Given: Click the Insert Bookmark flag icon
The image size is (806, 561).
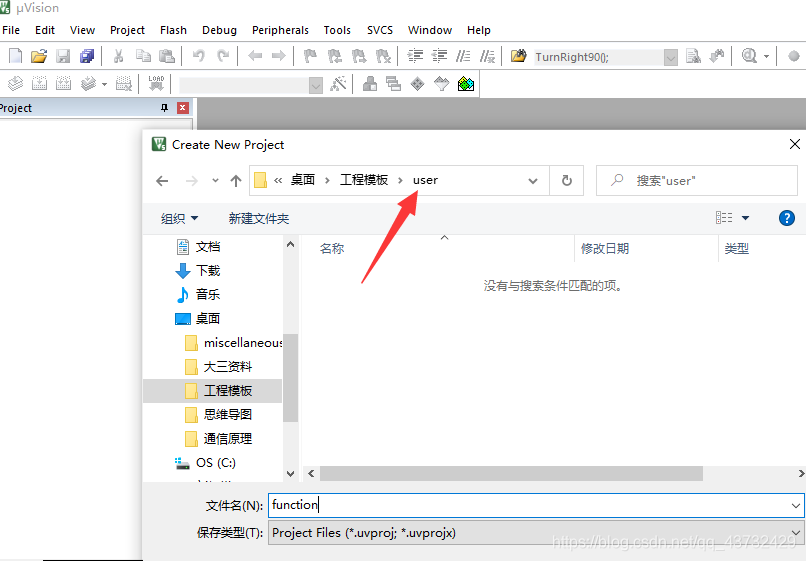Looking at the screenshot, I should click(x=310, y=56).
